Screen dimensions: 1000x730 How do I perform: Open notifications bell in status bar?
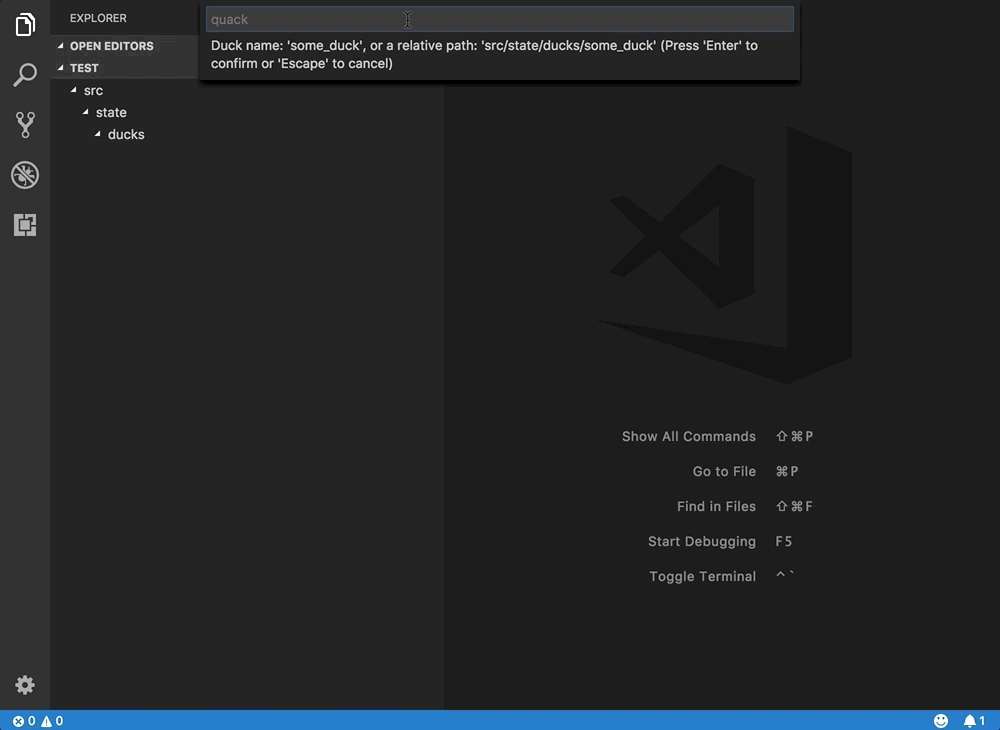(x=974, y=721)
